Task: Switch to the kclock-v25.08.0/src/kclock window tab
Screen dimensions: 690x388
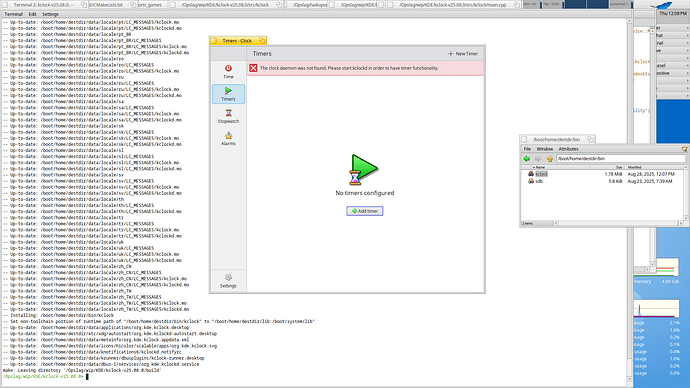Action: click(x=226, y=5)
